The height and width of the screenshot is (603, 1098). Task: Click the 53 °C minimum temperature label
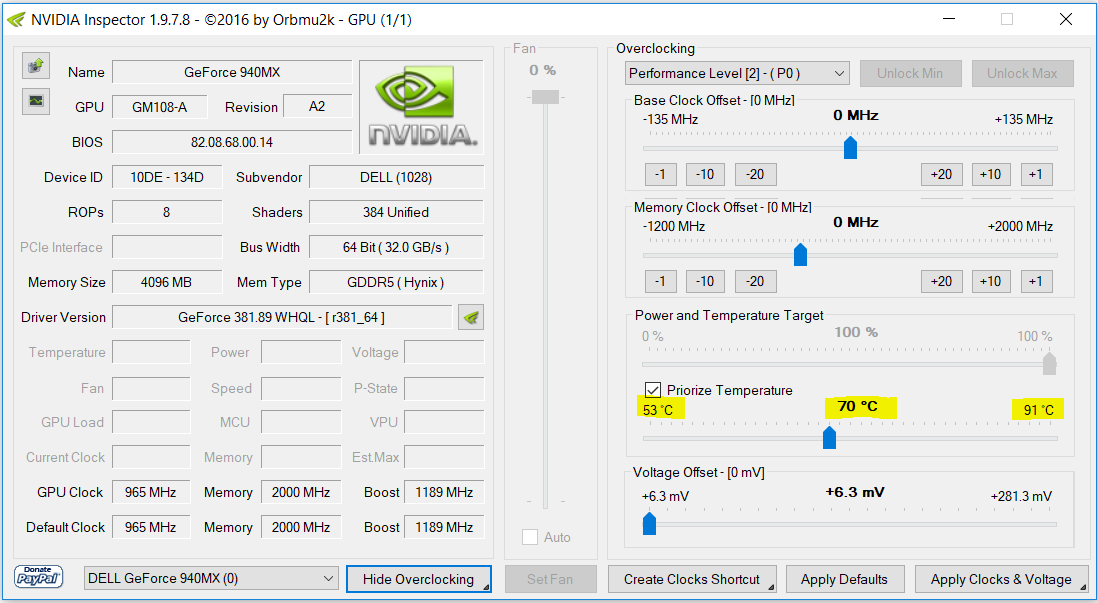pyautogui.click(x=658, y=410)
